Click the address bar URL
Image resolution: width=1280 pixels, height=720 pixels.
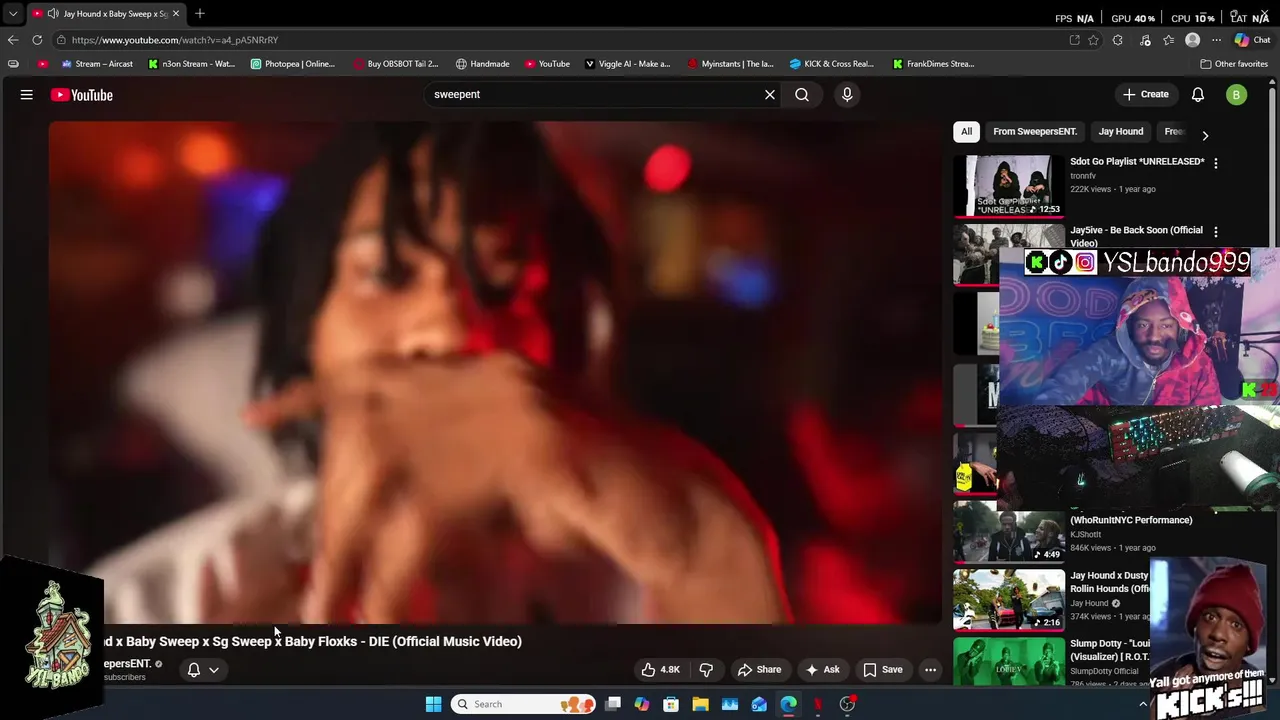(x=175, y=40)
